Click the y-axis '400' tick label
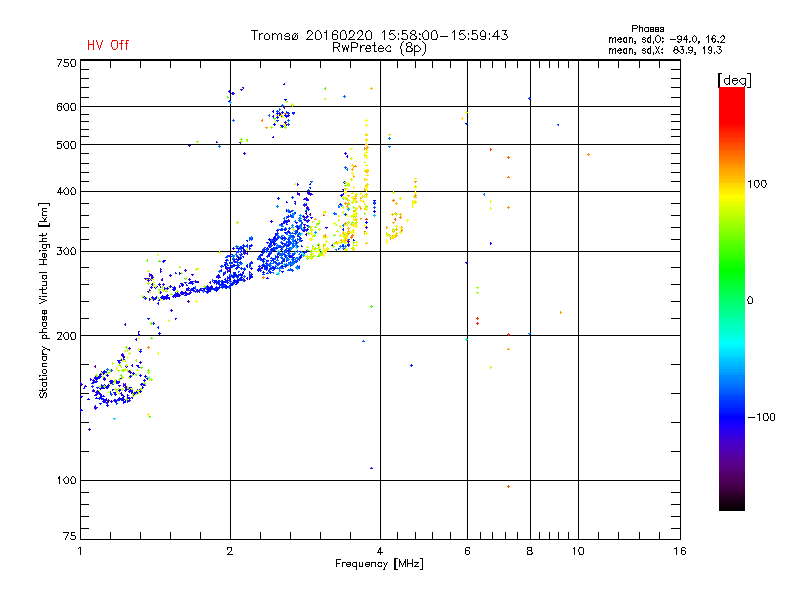 (x=67, y=191)
